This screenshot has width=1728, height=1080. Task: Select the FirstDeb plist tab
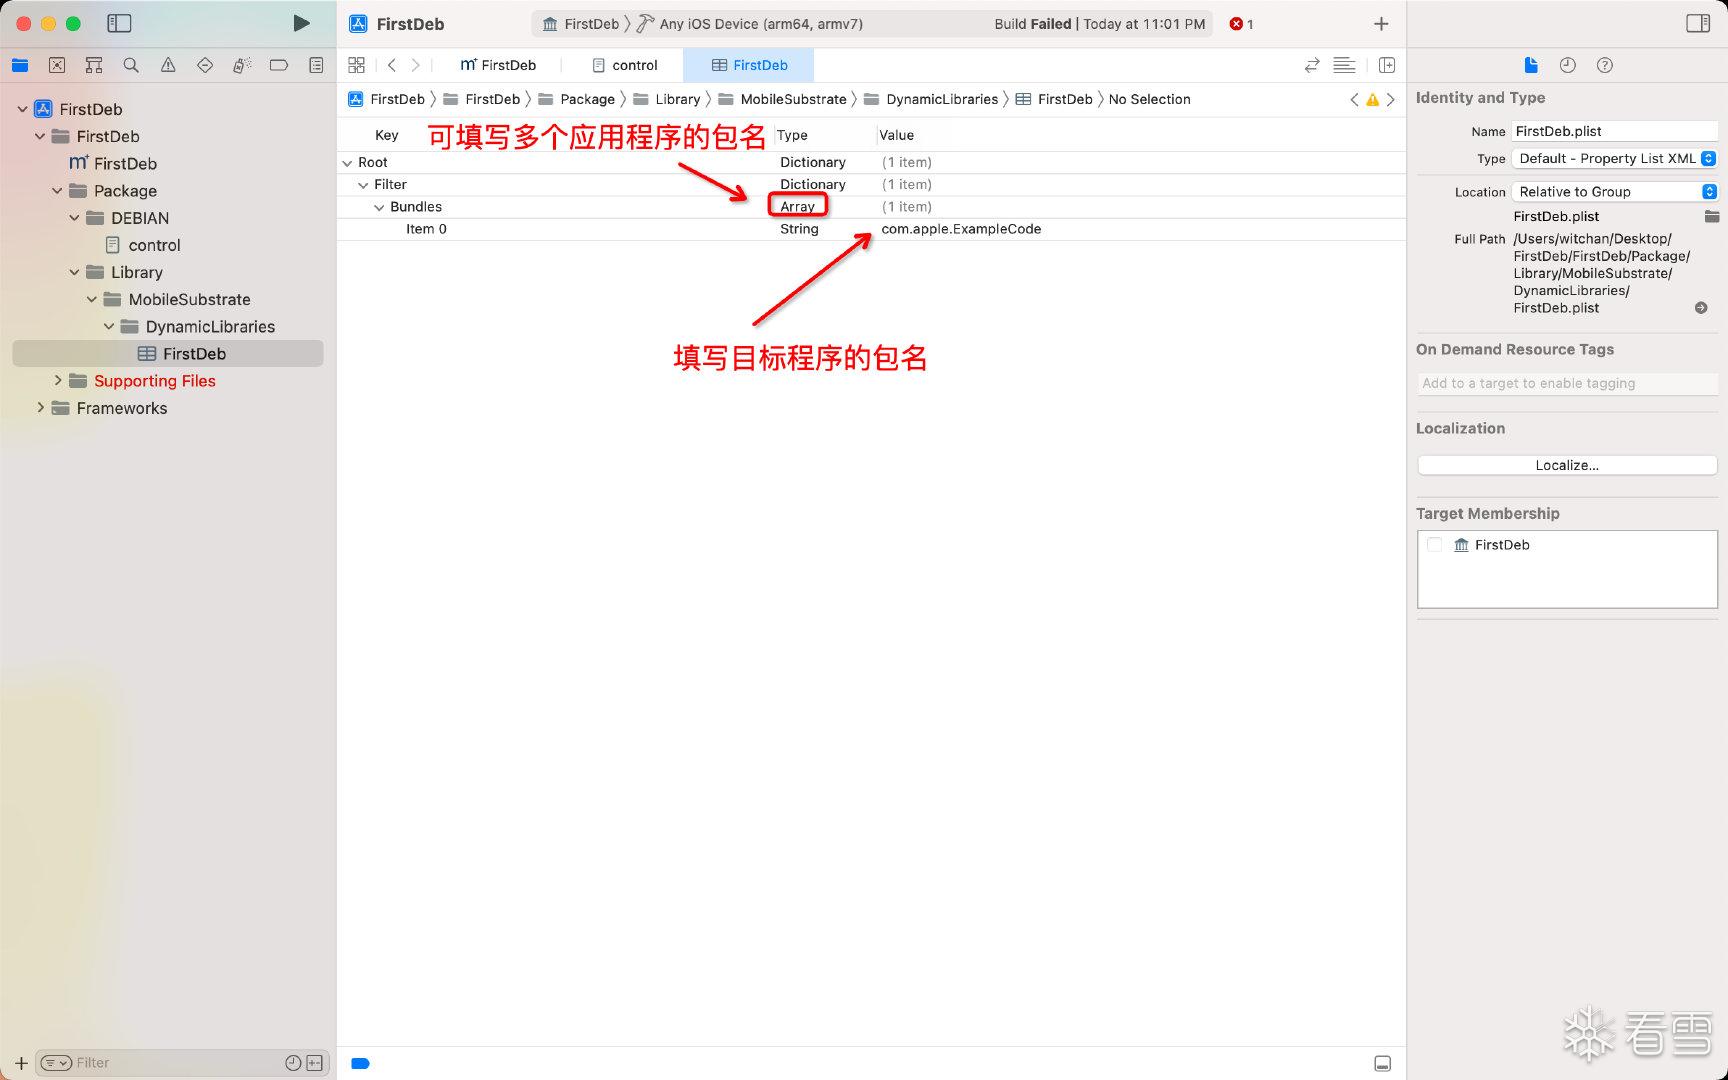click(x=749, y=65)
